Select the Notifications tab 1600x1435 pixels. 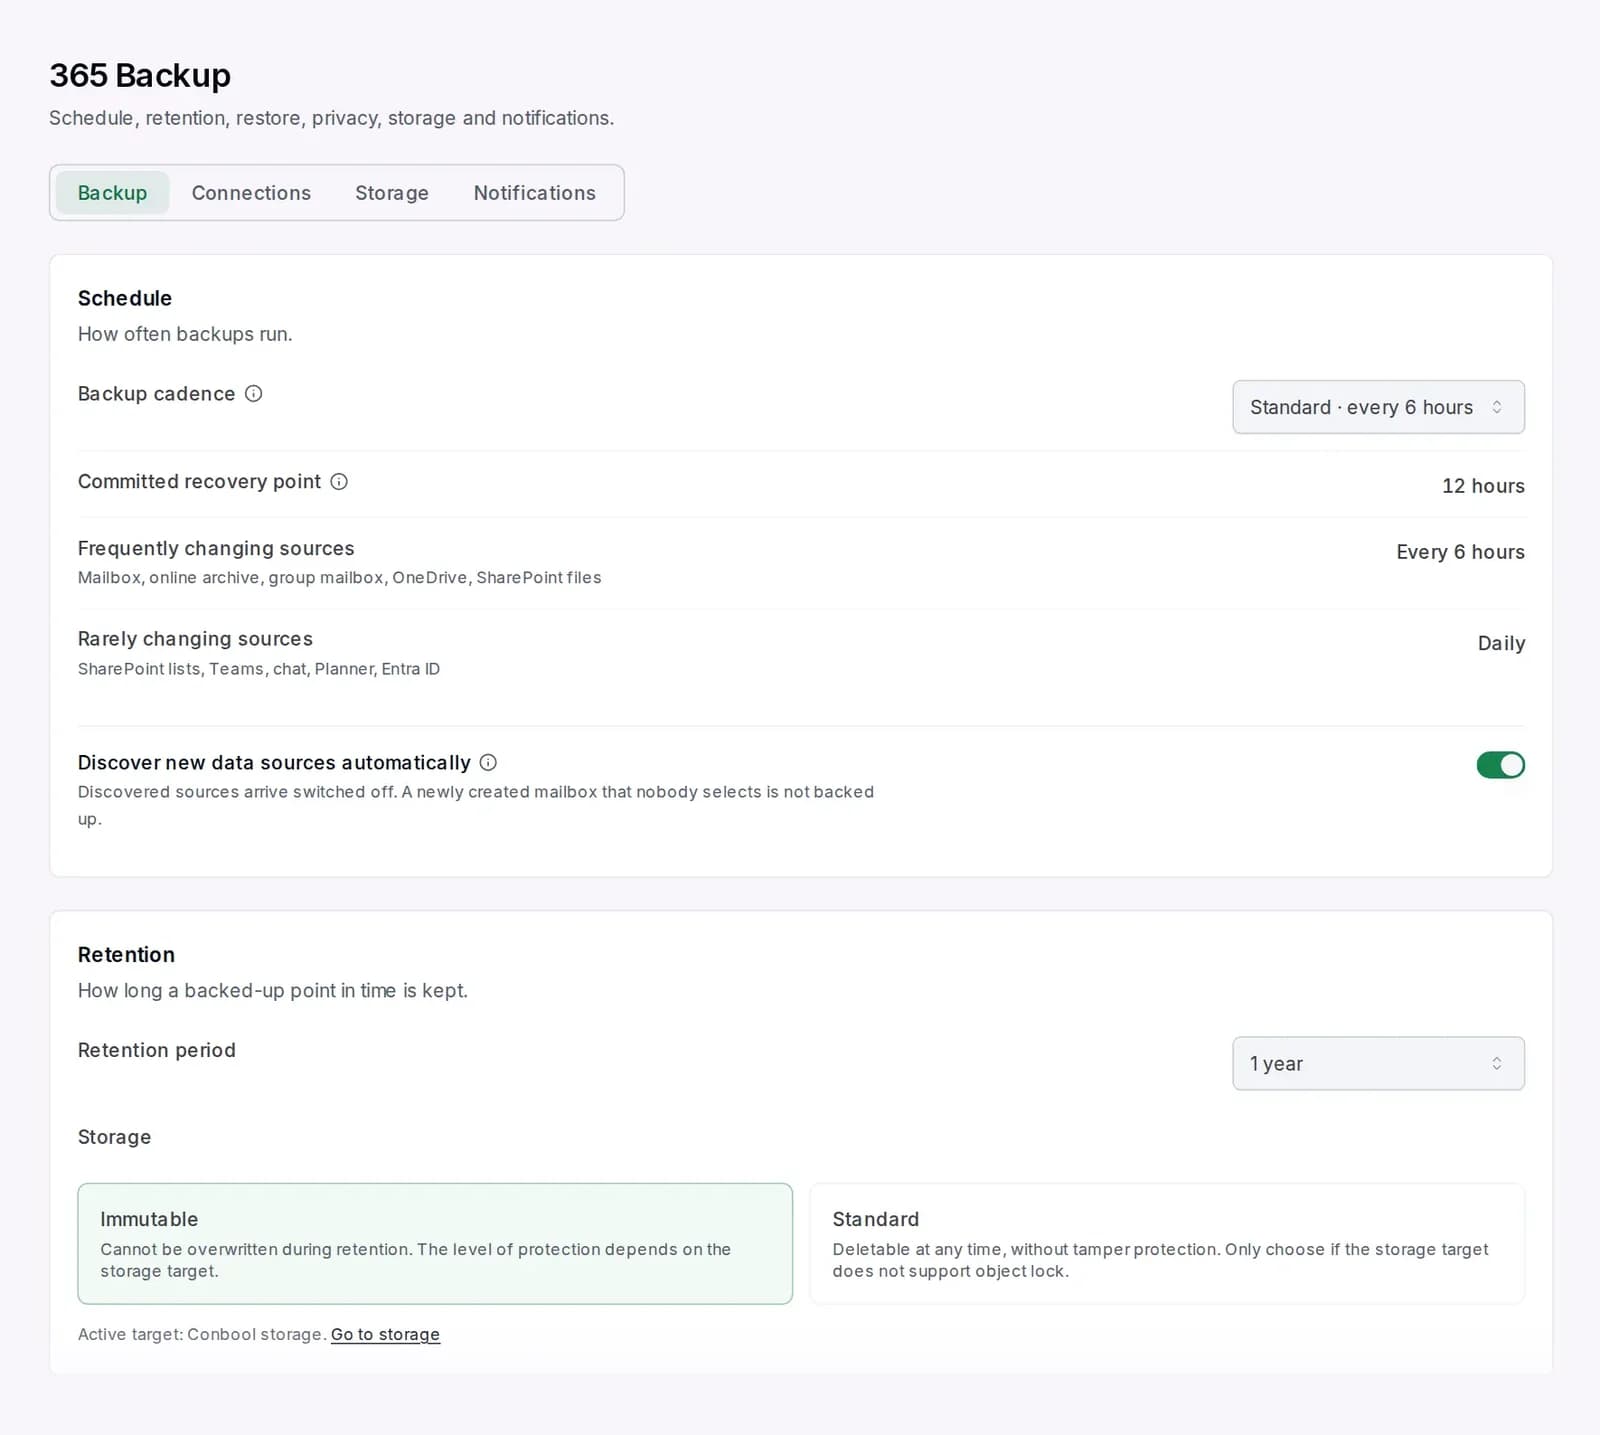pos(535,193)
